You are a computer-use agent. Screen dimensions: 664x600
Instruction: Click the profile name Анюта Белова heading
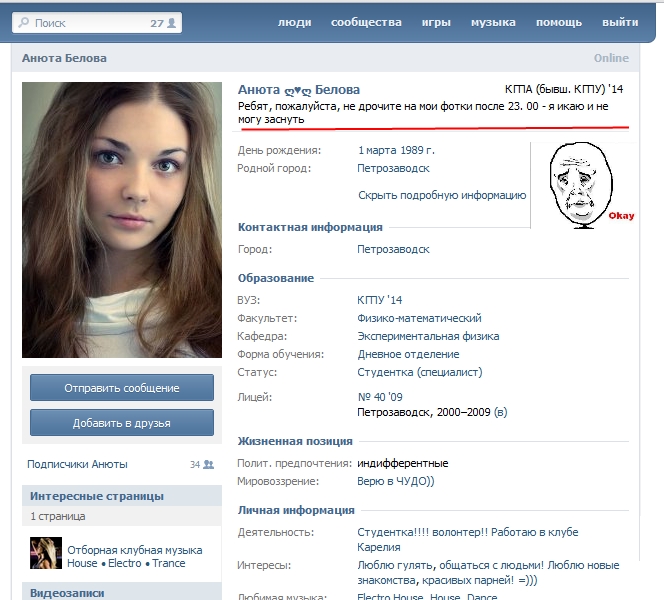299,90
